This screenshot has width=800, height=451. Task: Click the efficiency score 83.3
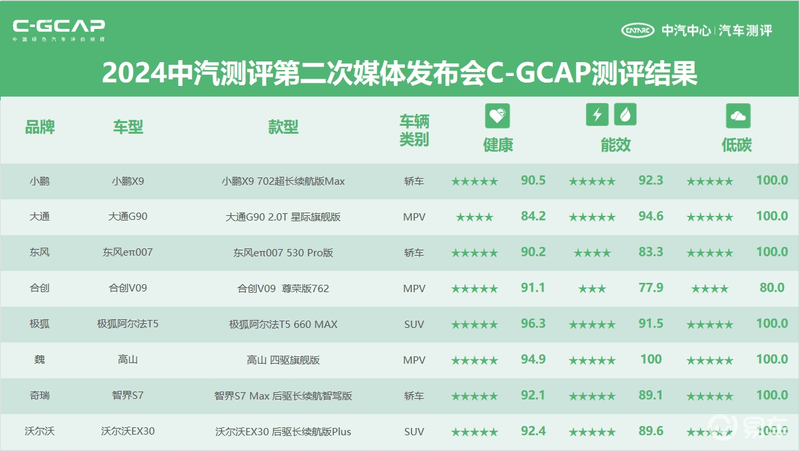651,252
